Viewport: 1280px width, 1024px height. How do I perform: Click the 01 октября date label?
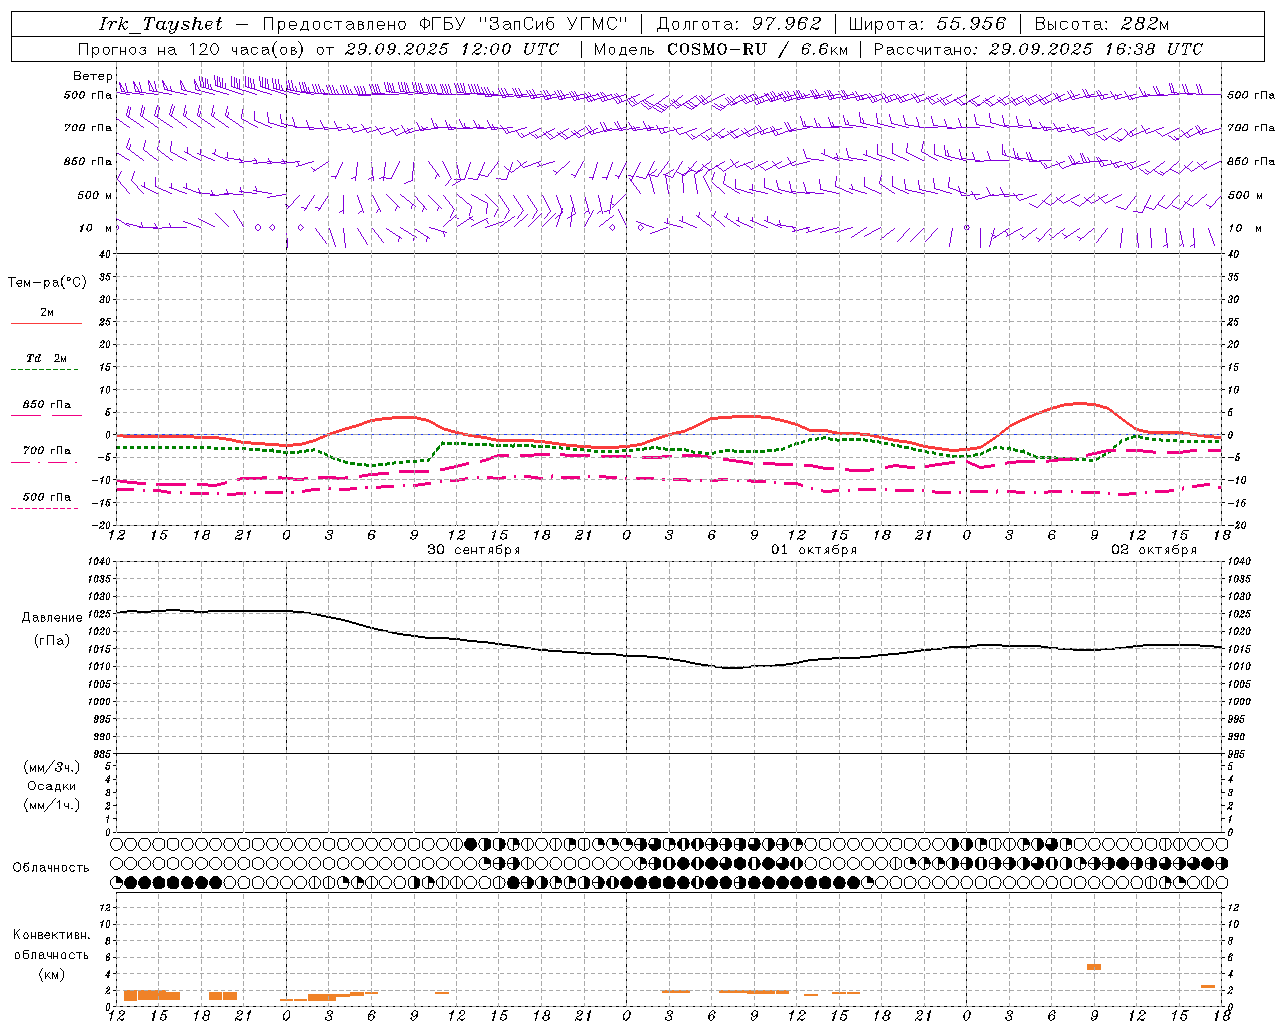(813, 550)
